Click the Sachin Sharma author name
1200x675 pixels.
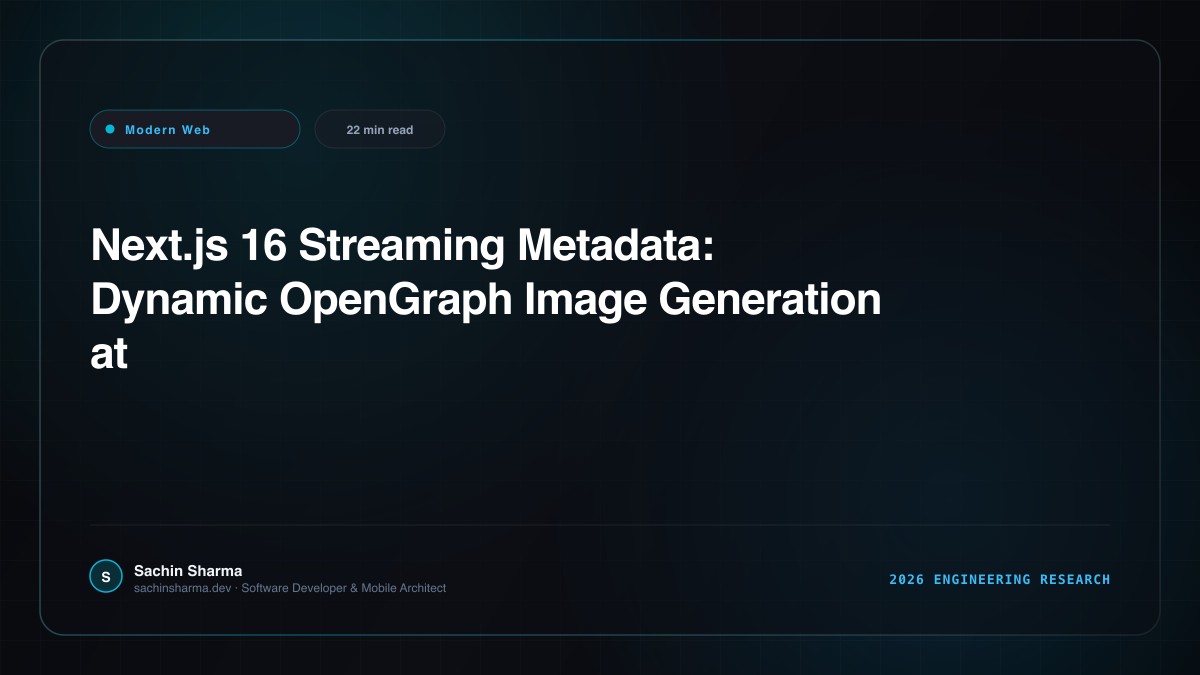pos(188,571)
